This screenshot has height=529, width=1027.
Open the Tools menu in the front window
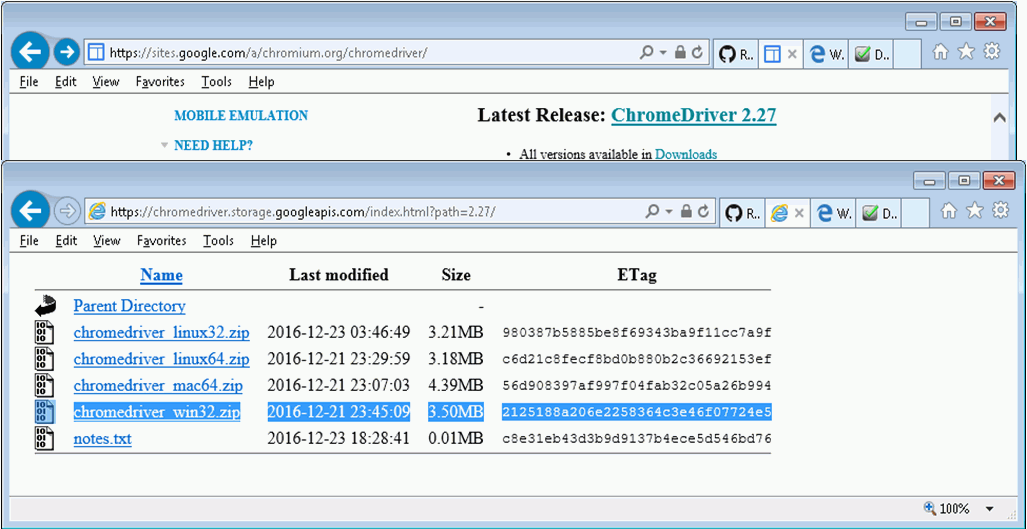pyautogui.click(x=218, y=241)
